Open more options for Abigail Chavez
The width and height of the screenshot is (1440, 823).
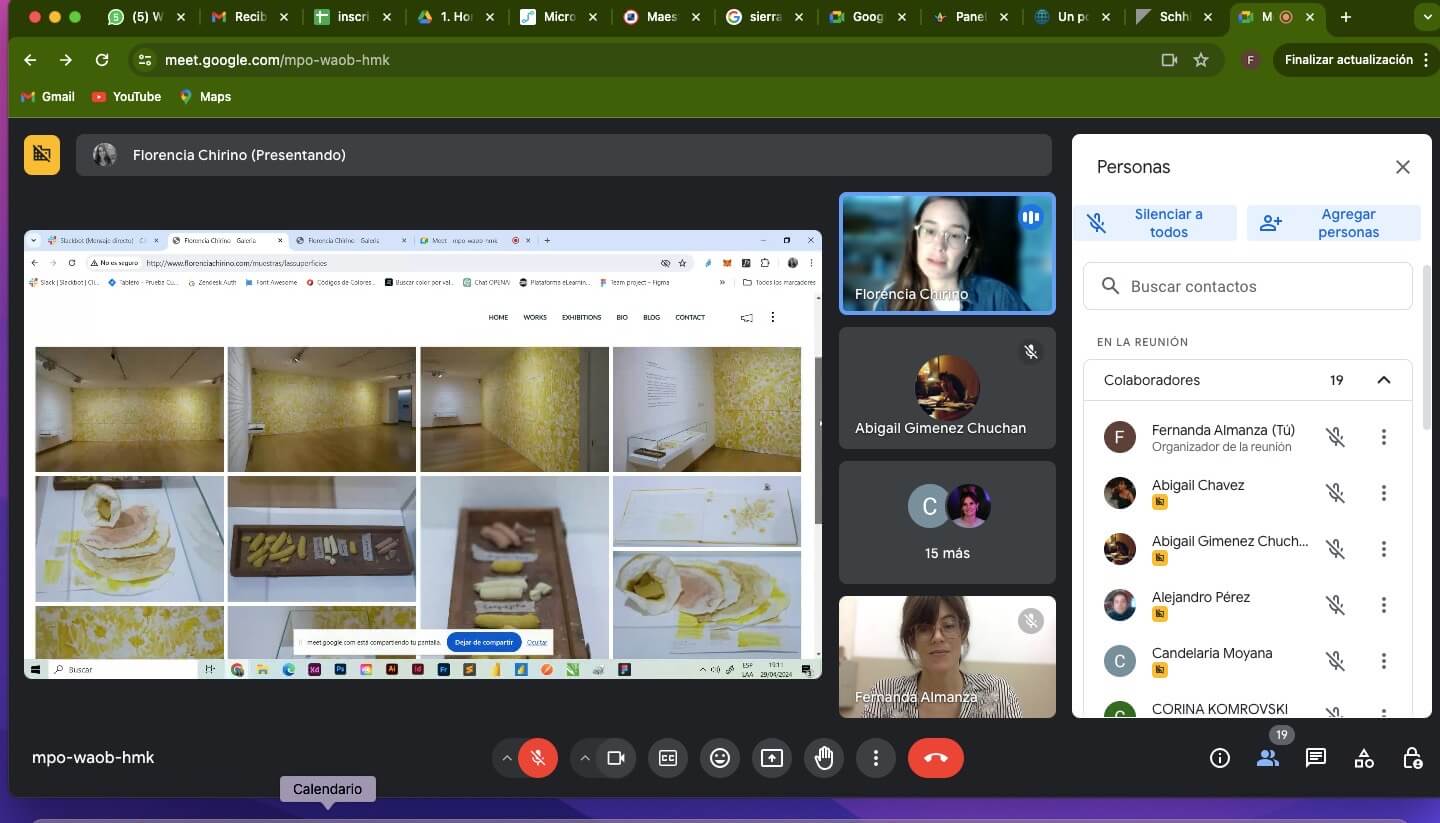[x=1384, y=493]
